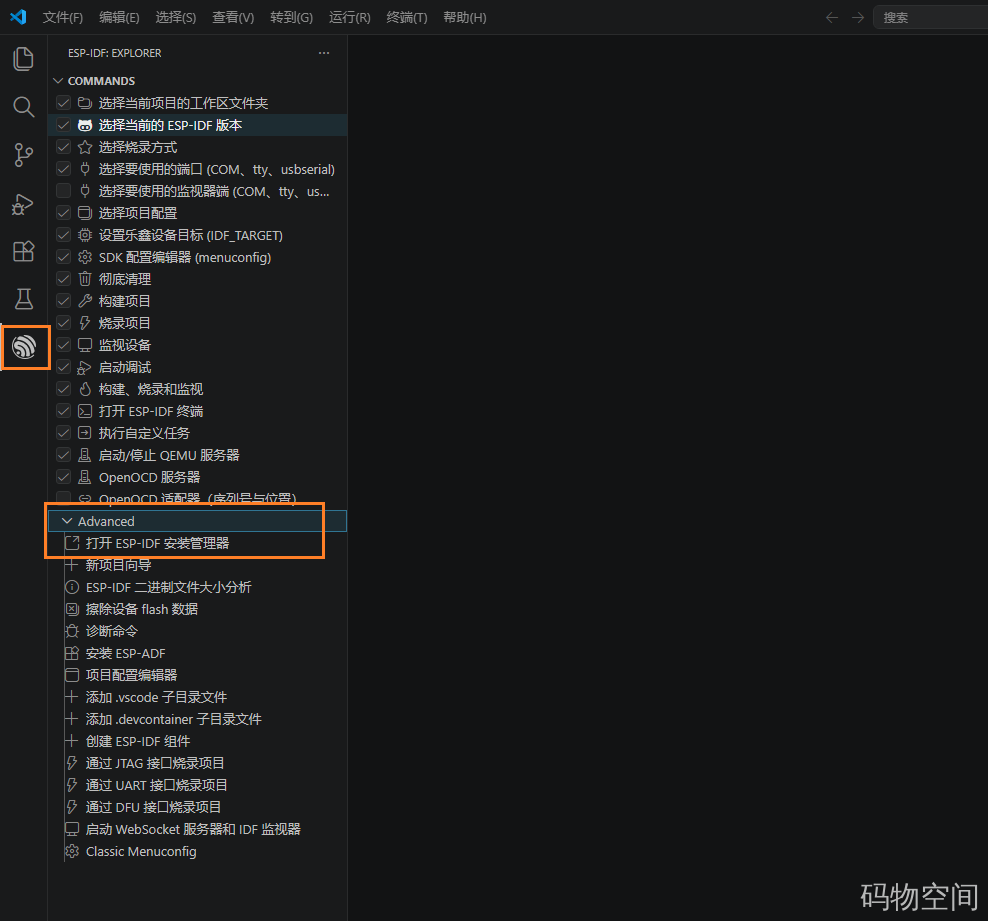Click the go forward arrow
The height and width of the screenshot is (921, 988).
pos(858,18)
